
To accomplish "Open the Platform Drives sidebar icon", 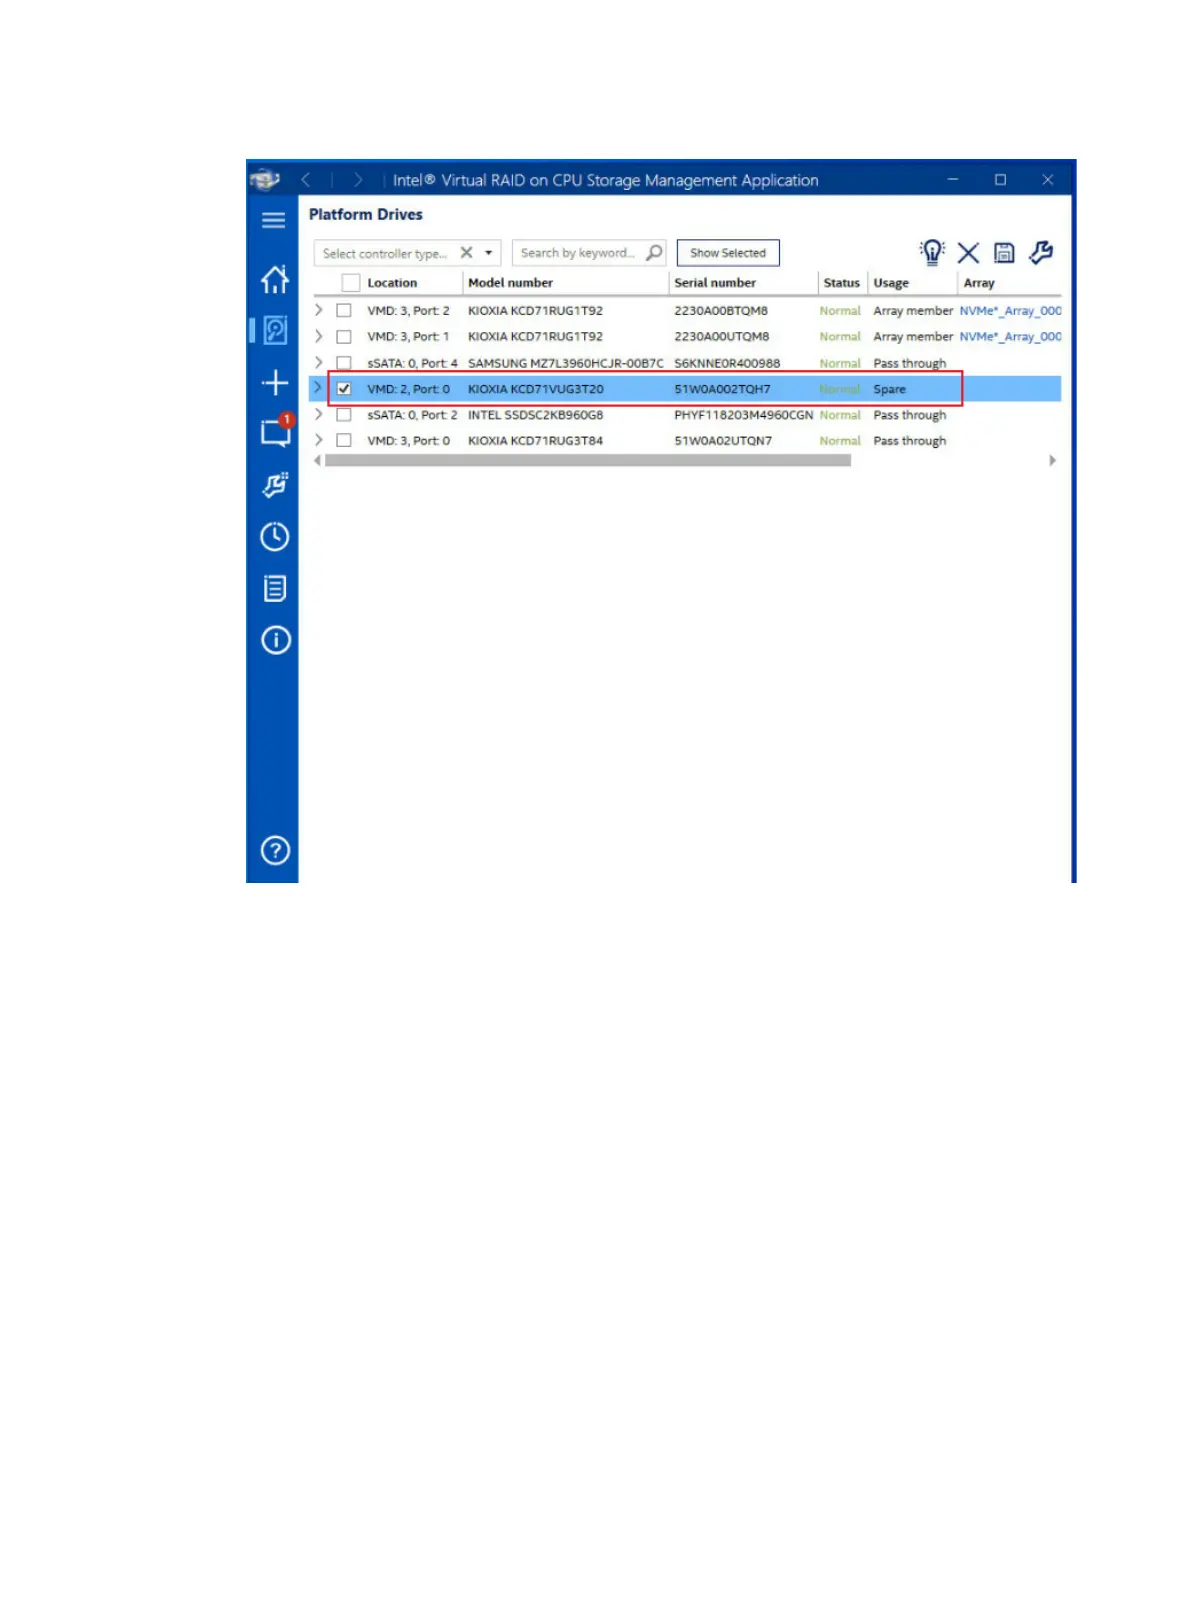I will [x=275, y=330].
